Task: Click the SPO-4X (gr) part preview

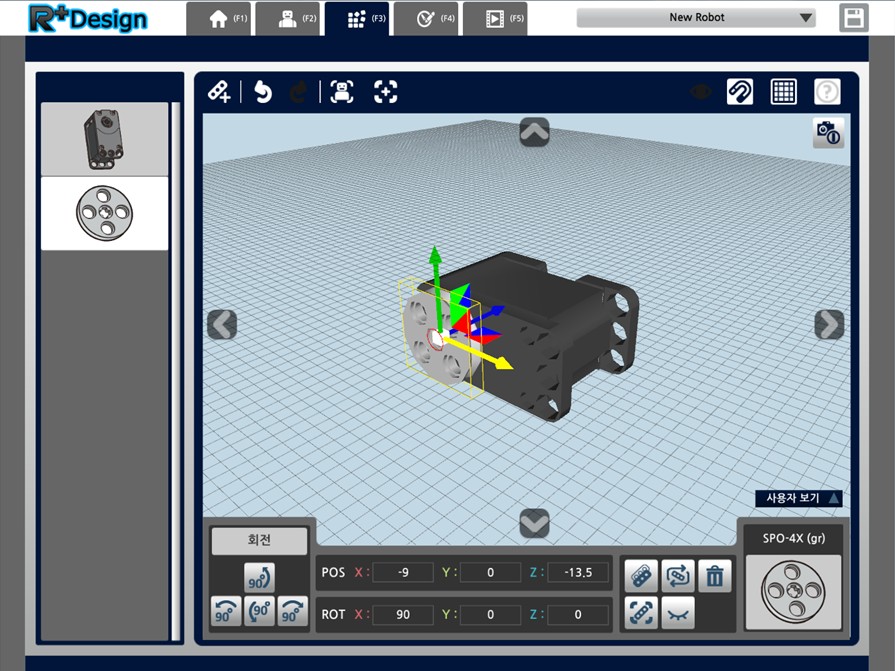Action: [x=793, y=592]
